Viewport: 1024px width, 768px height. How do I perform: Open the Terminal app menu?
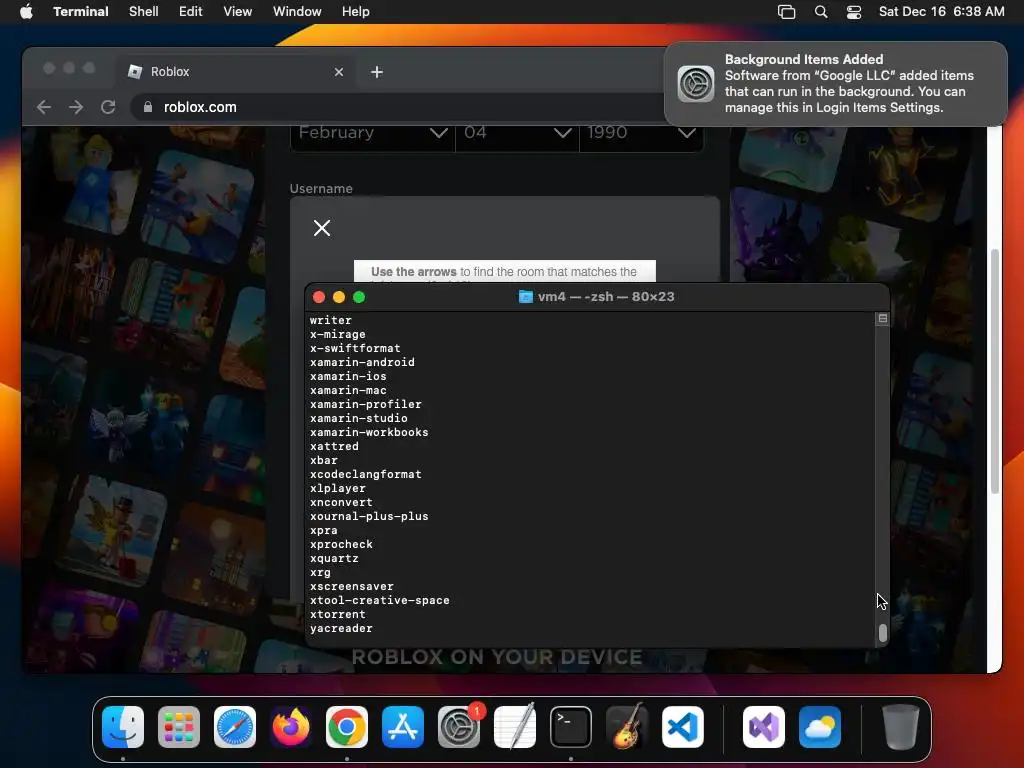pyautogui.click(x=81, y=12)
